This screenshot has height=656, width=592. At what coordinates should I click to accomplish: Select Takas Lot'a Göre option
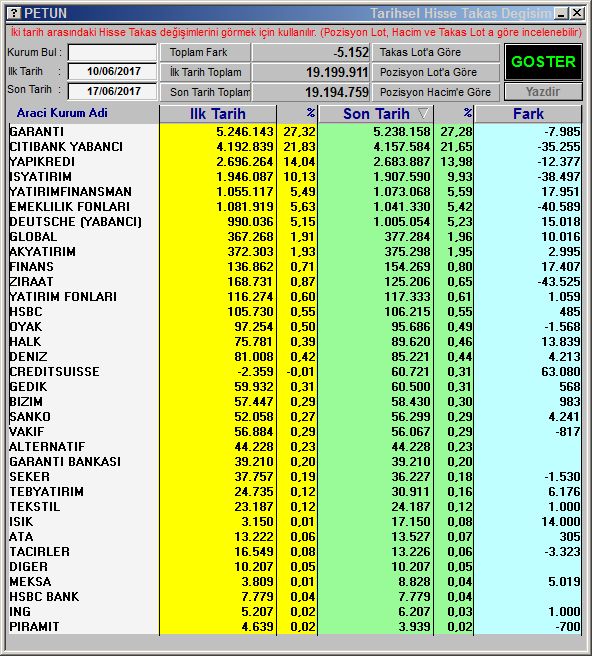pos(436,52)
